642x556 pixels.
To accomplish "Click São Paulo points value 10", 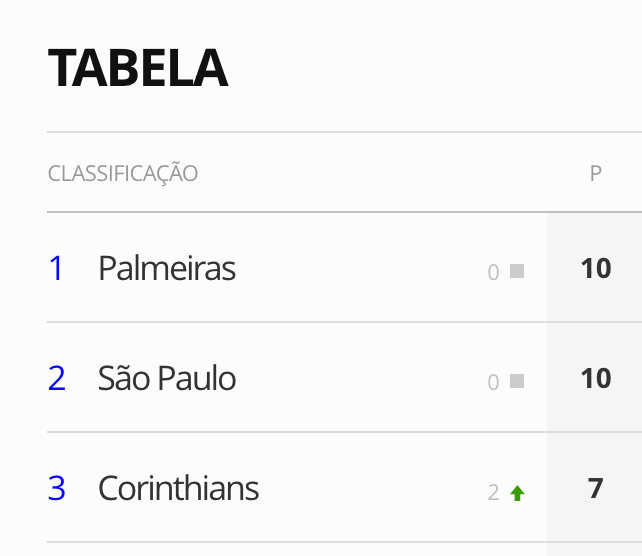I will click(x=595, y=379).
